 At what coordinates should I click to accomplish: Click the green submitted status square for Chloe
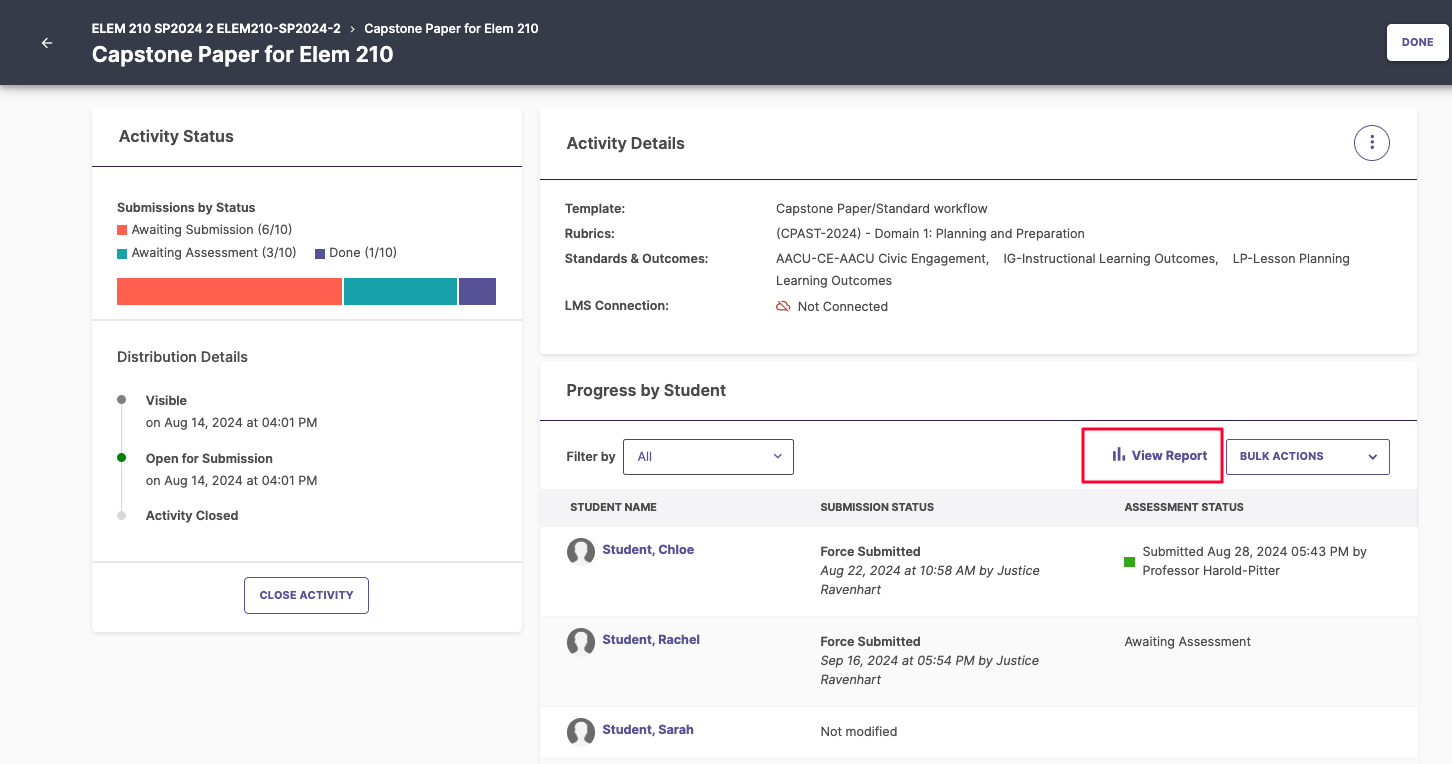pos(1129,564)
